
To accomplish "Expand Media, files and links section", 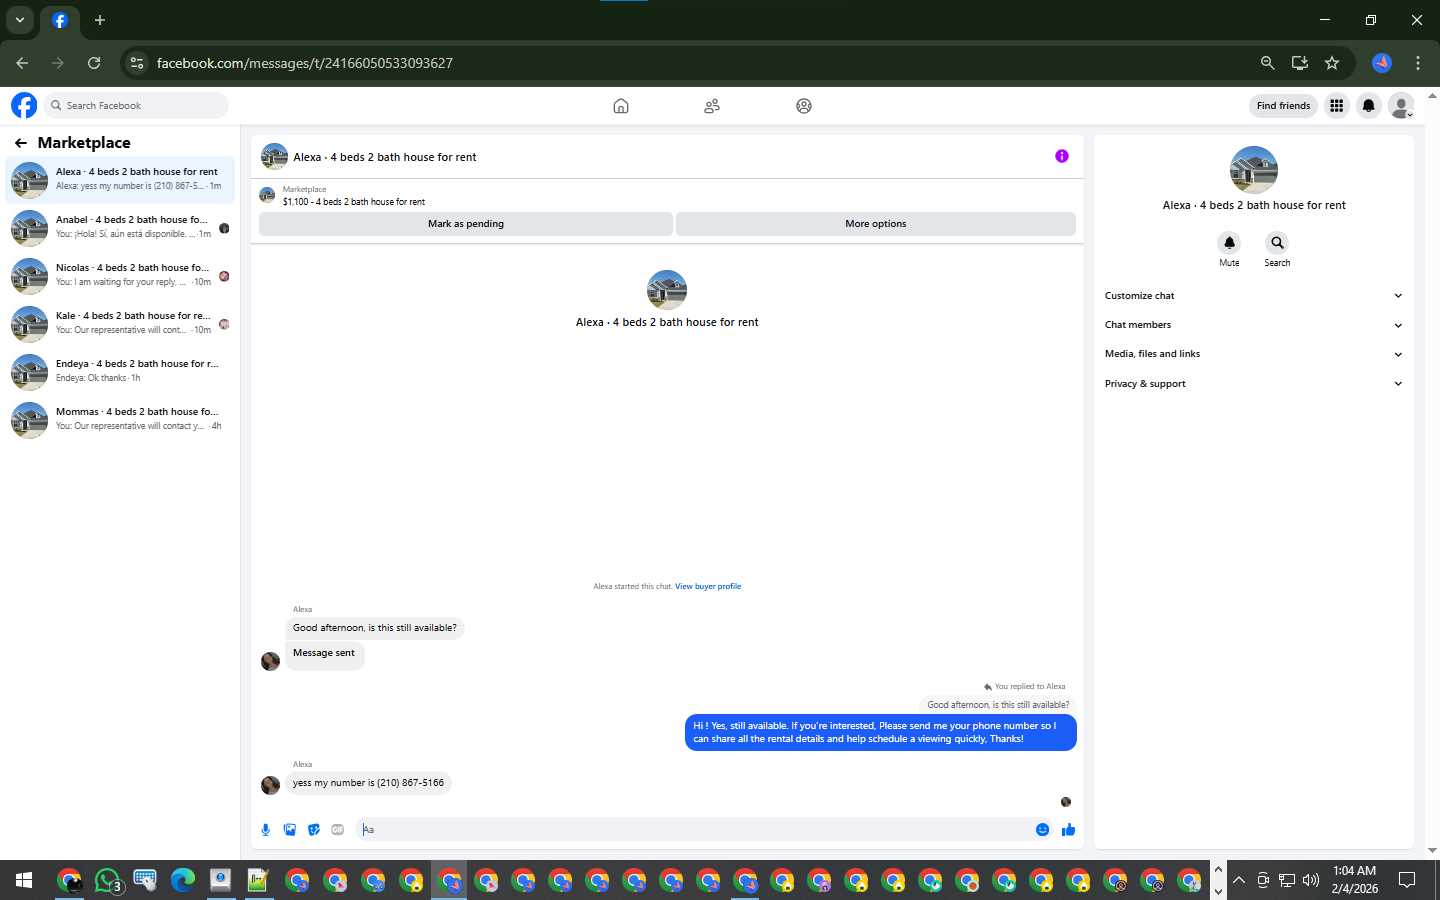I will (x=1253, y=354).
